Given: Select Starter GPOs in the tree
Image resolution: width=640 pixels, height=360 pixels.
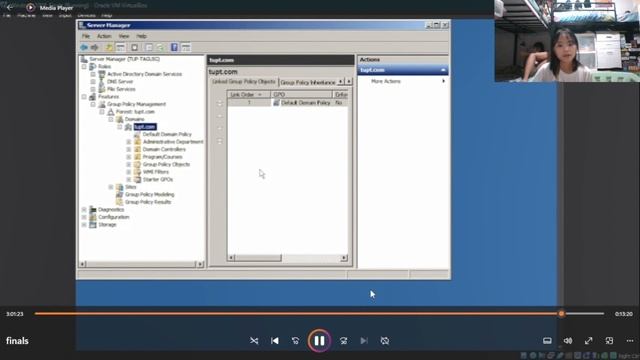Looking at the screenshot, I should [158, 180].
